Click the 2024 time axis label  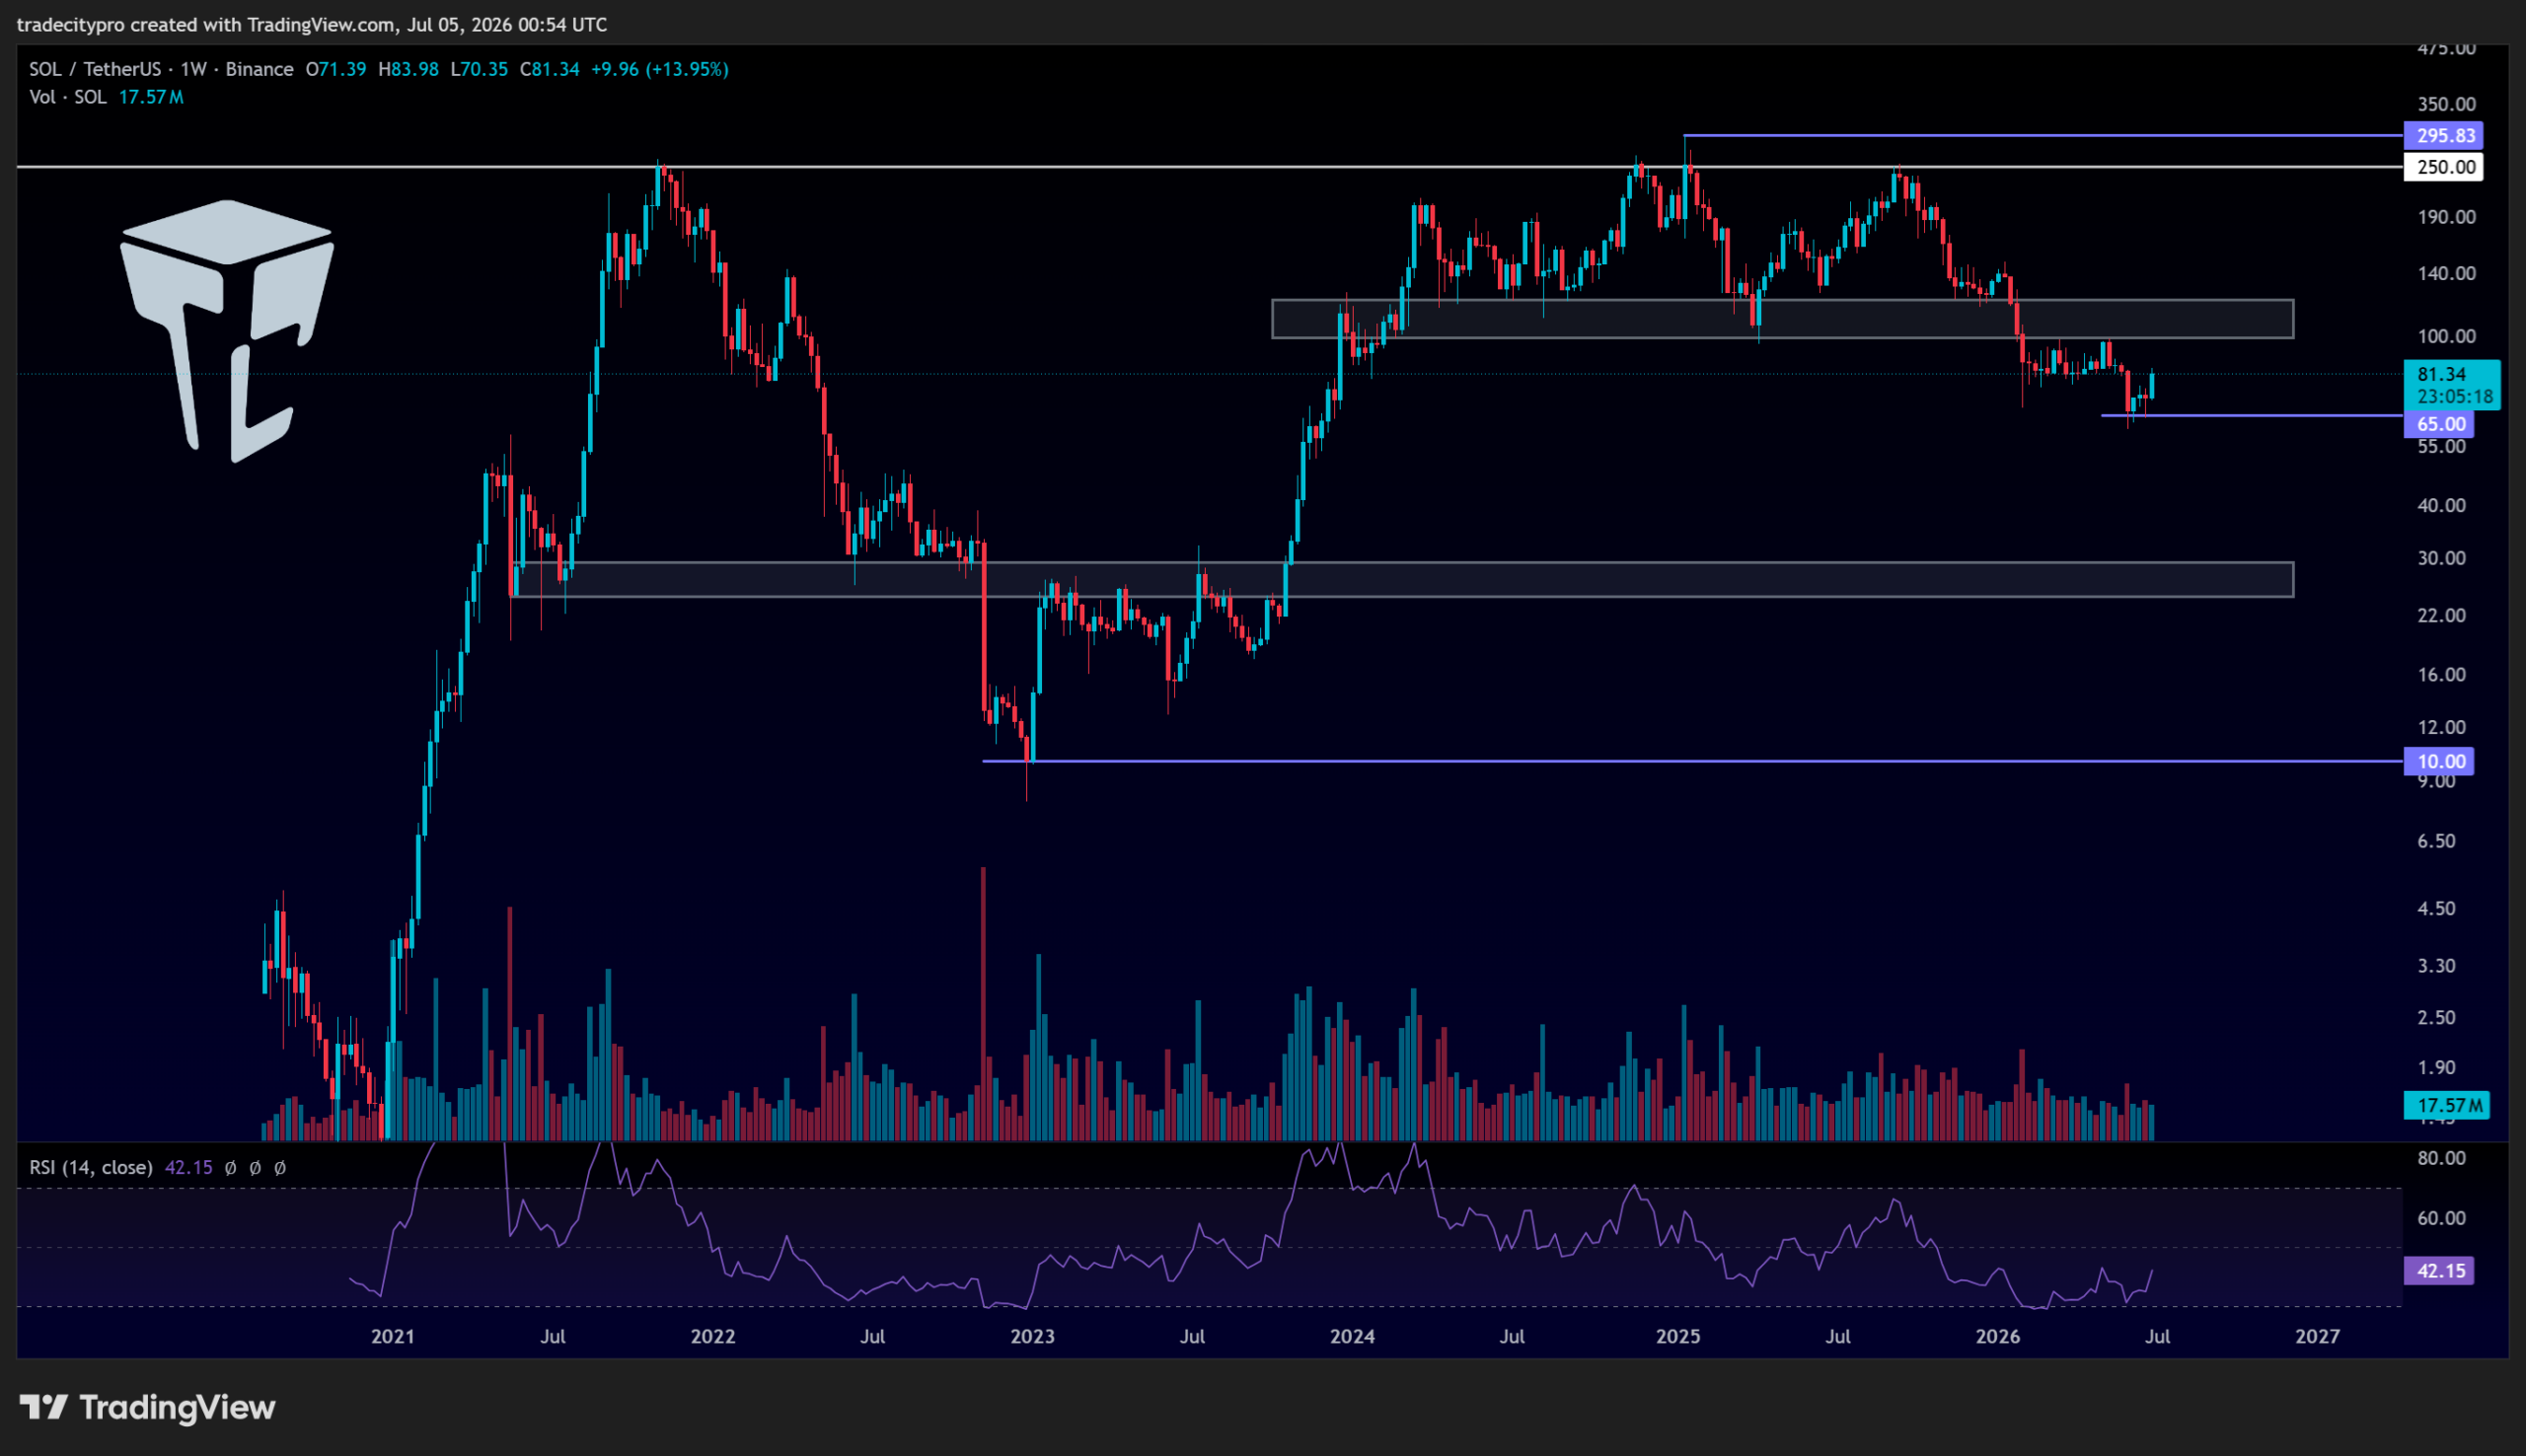tap(1352, 1336)
